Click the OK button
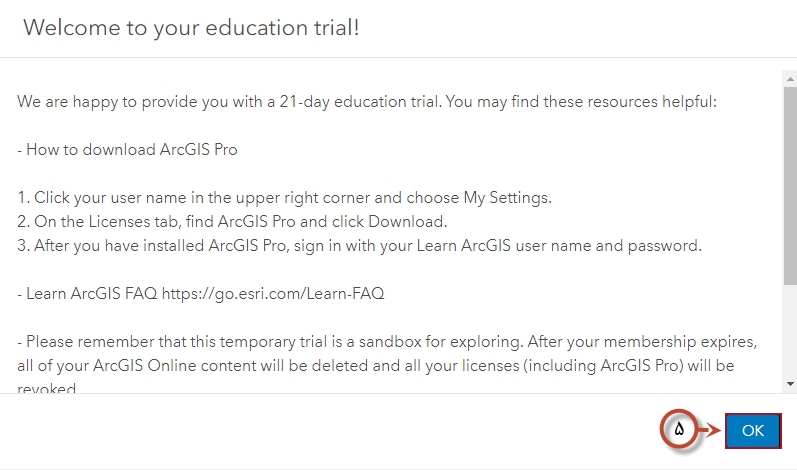The height and width of the screenshot is (470, 797). [753, 431]
